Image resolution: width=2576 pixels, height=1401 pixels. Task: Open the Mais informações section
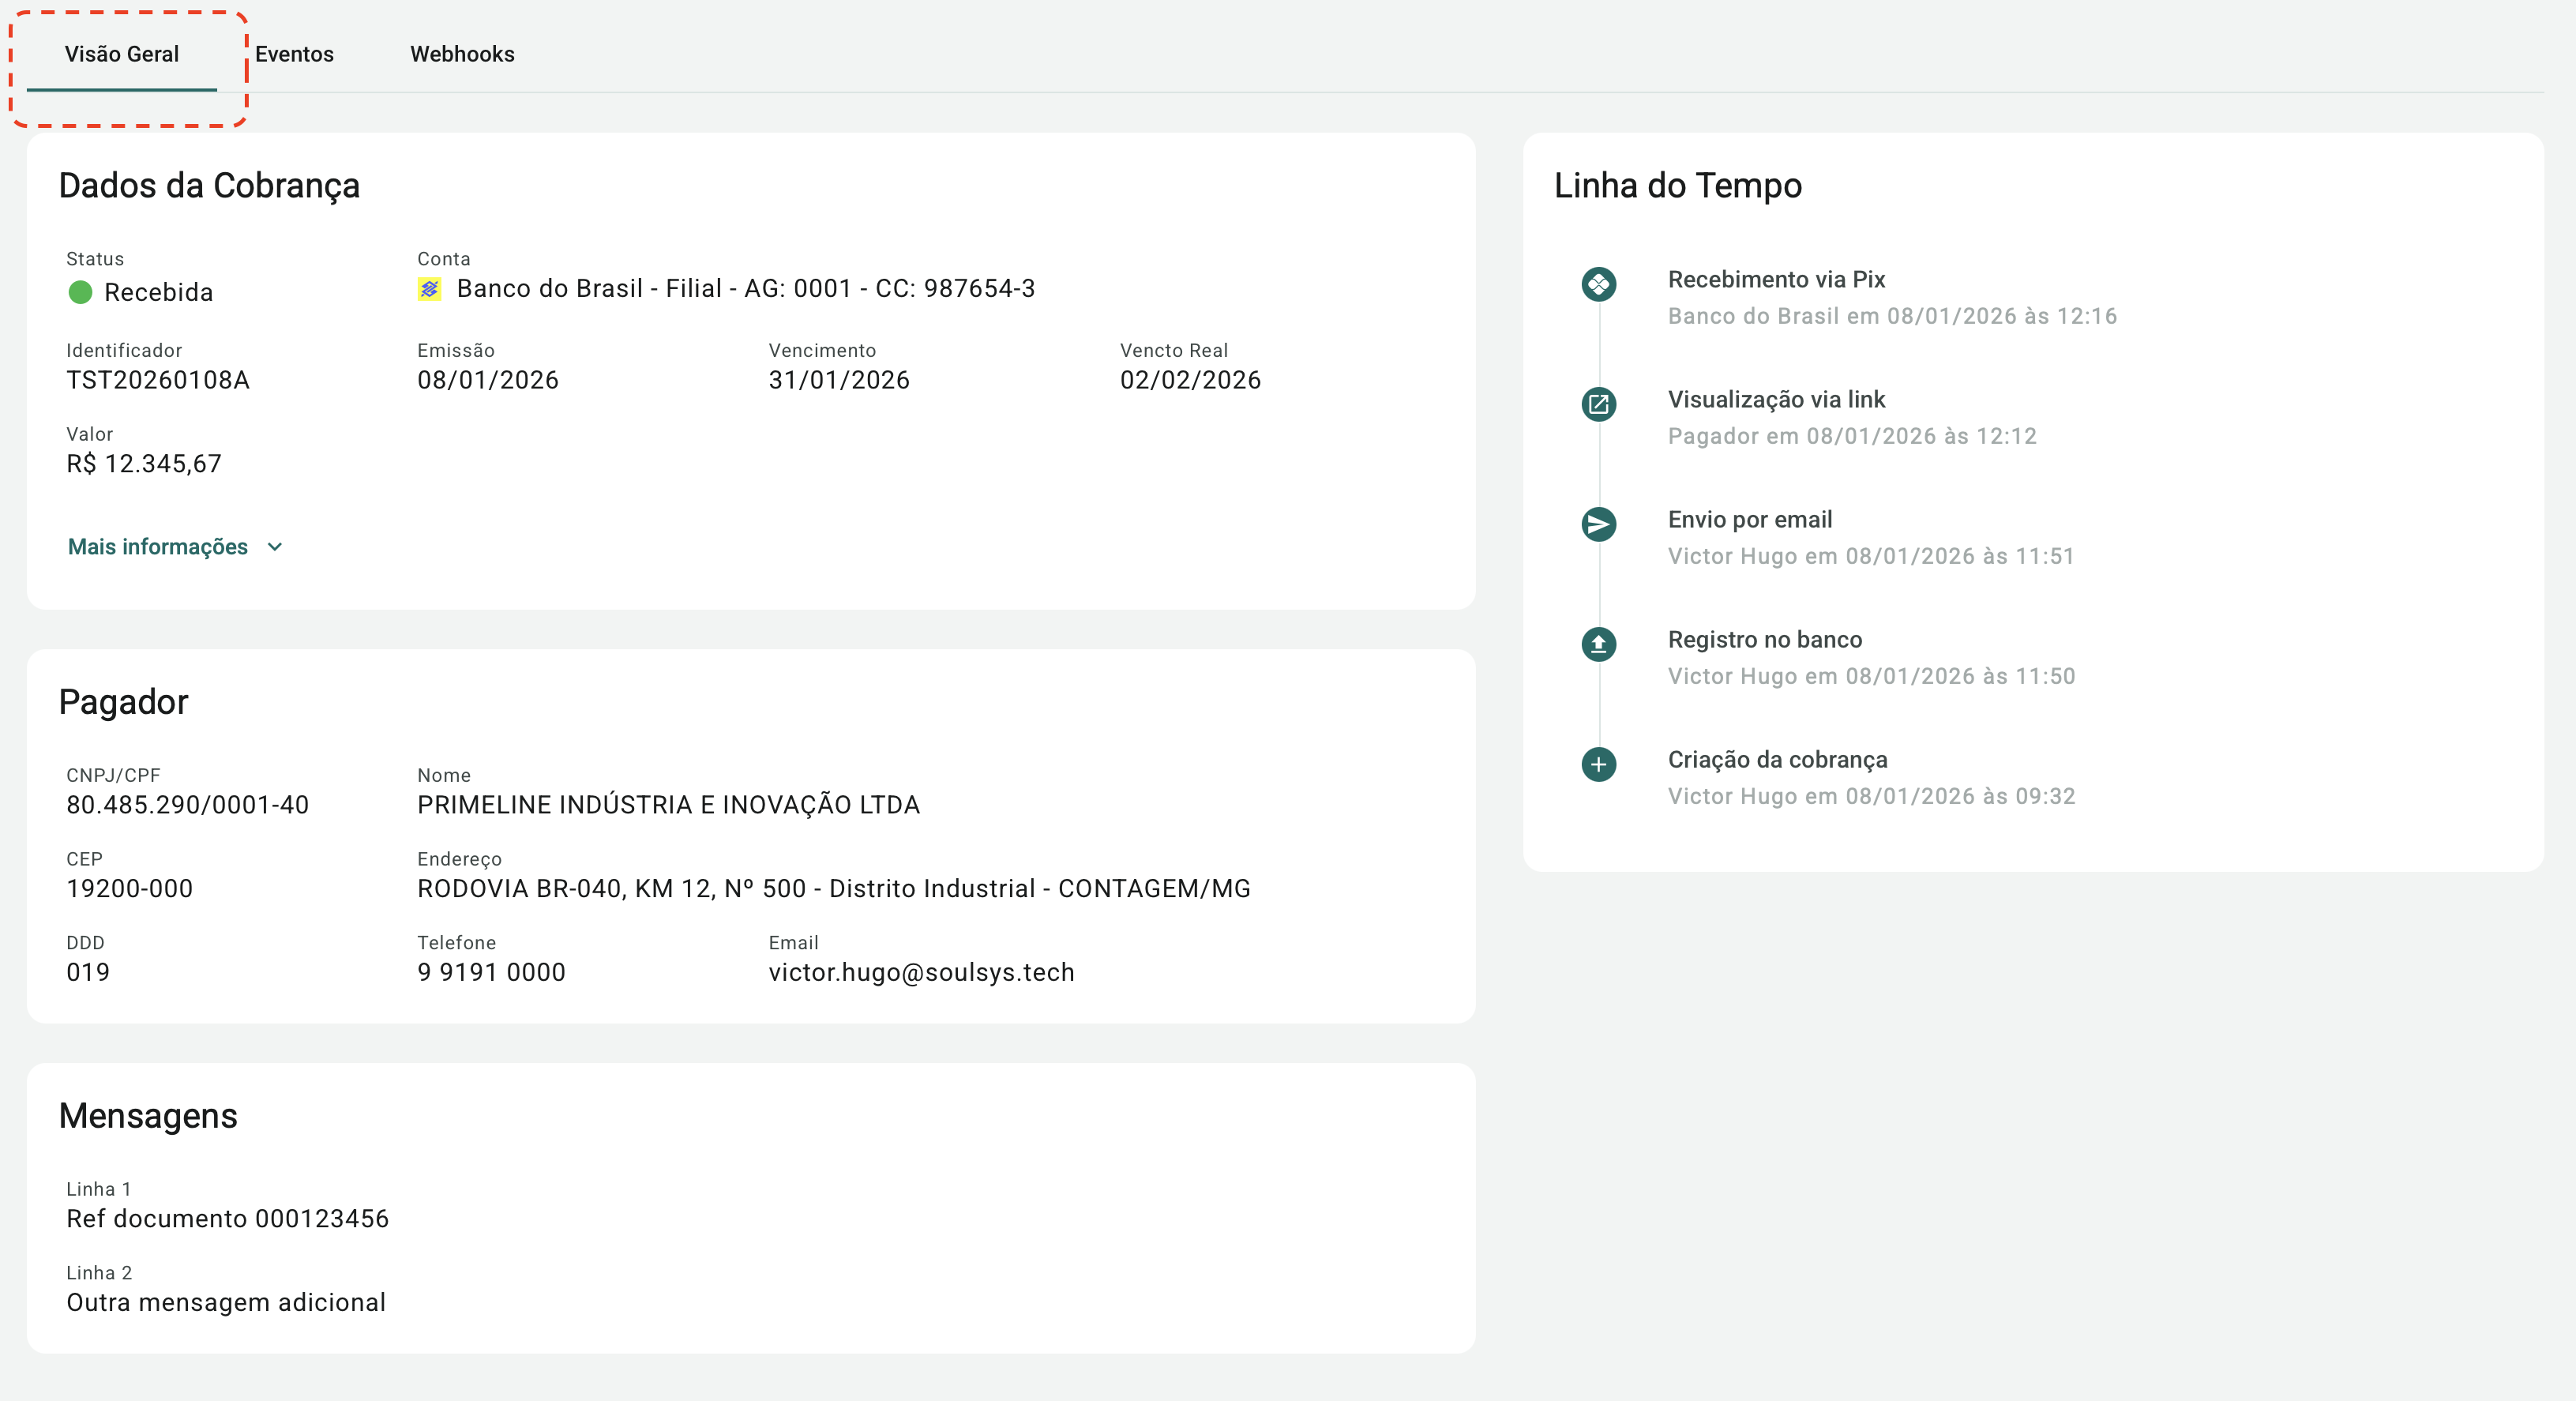tap(158, 547)
